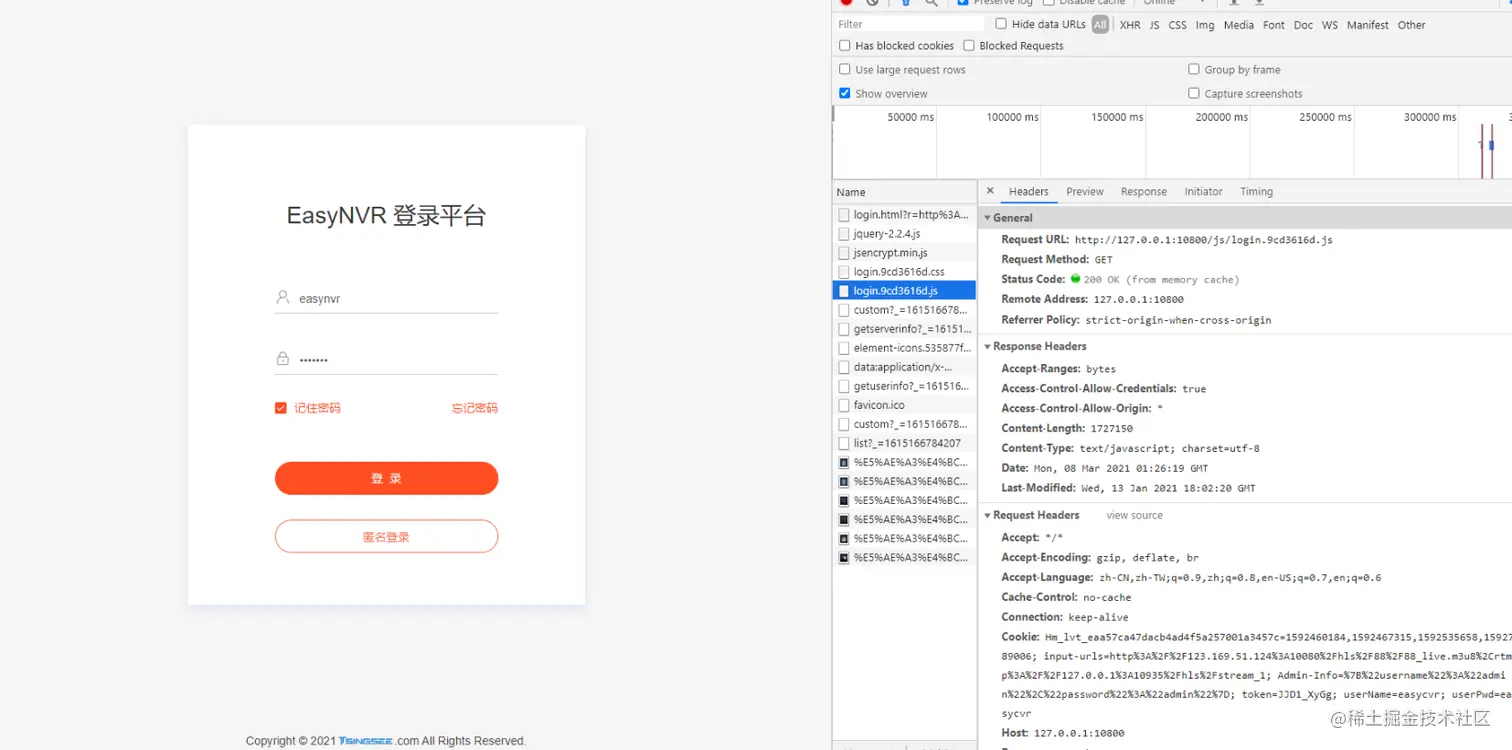Image resolution: width=1512 pixels, height=750 pixels.
Task: Click the user icon beside the easynvr username
Action: [283, 298]
